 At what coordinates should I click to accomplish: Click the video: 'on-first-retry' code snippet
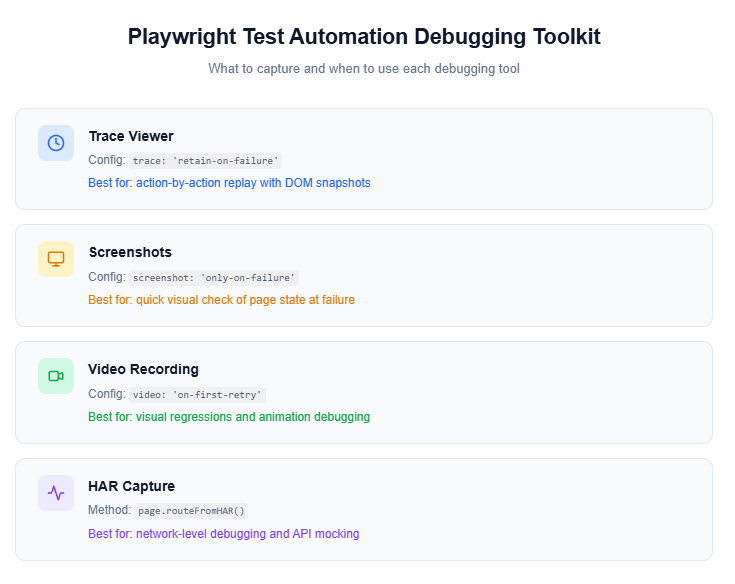(x=198, y=394)
